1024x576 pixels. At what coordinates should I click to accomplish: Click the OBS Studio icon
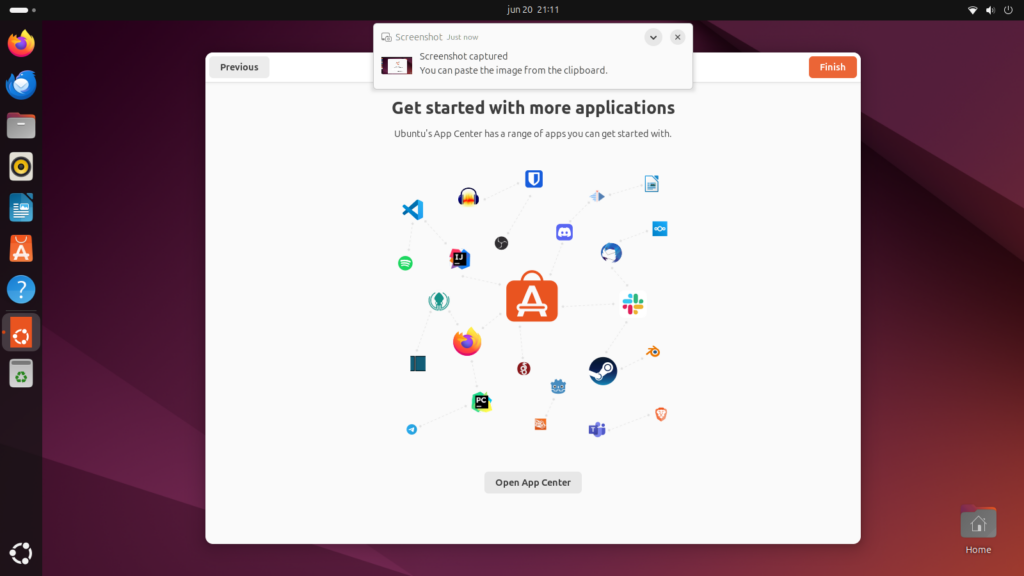tap(501, 243)
